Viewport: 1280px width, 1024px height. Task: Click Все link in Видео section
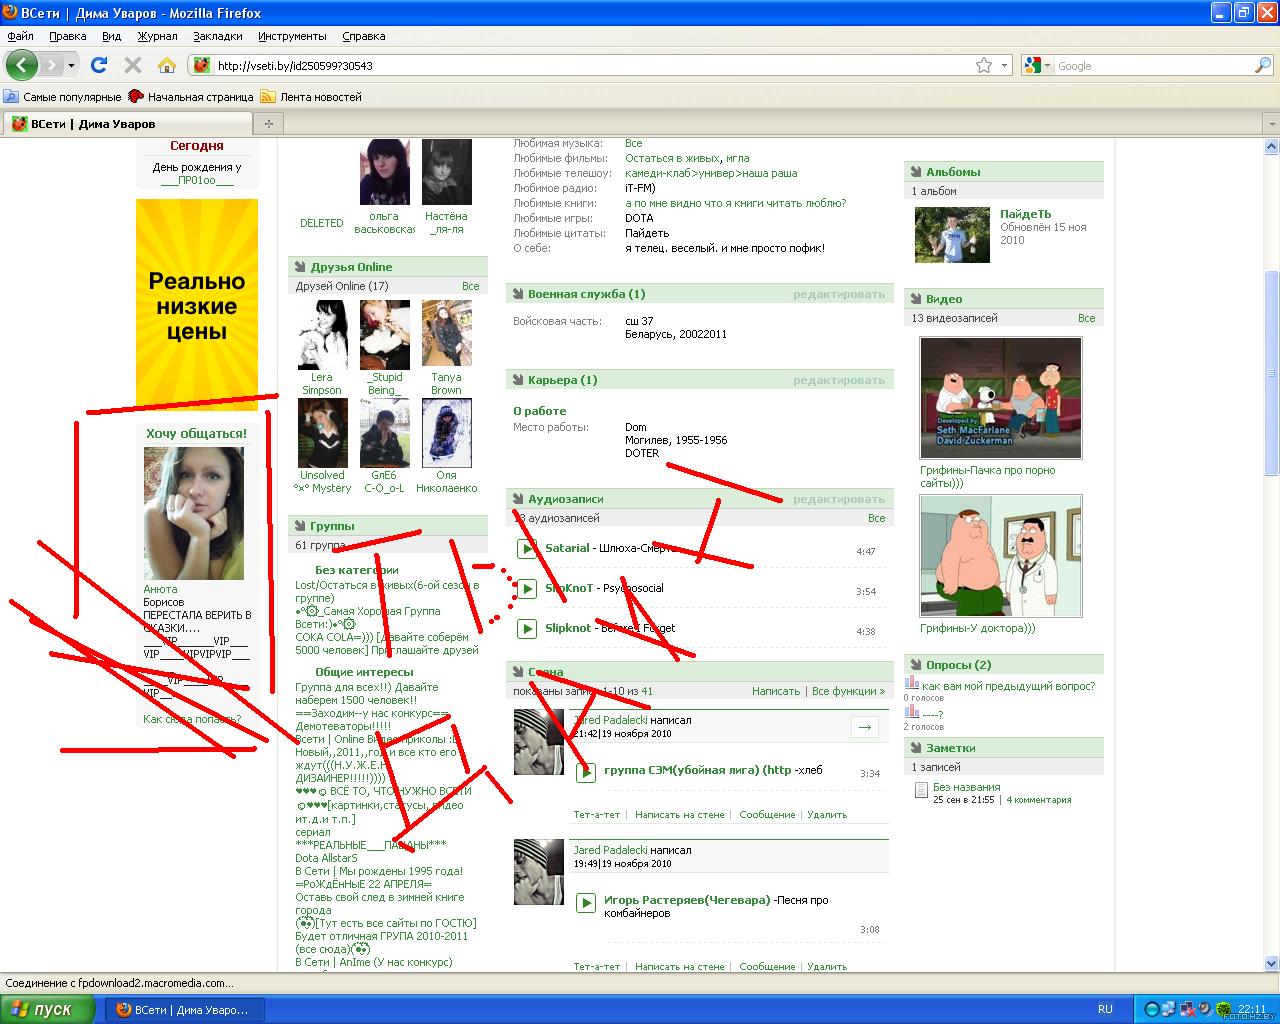(1086, 318)
